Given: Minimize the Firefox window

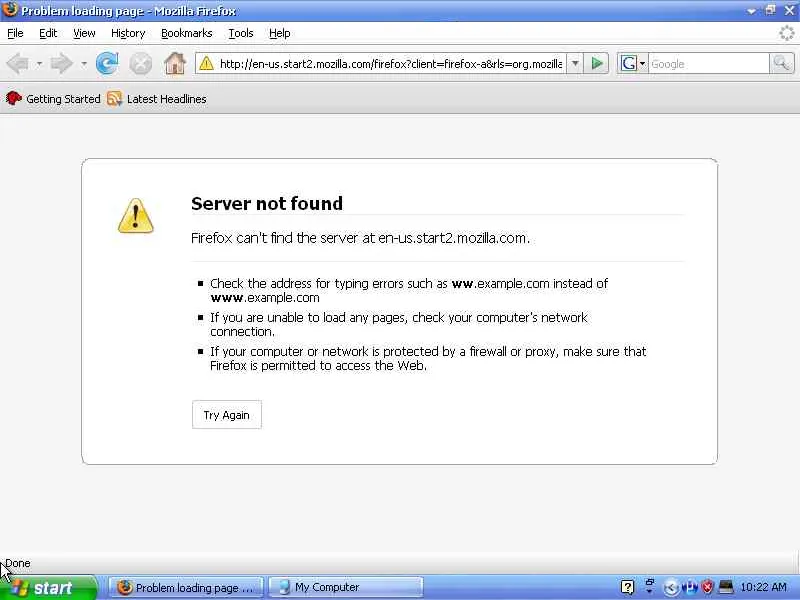Looking at the screenshot, I should 752,10.
